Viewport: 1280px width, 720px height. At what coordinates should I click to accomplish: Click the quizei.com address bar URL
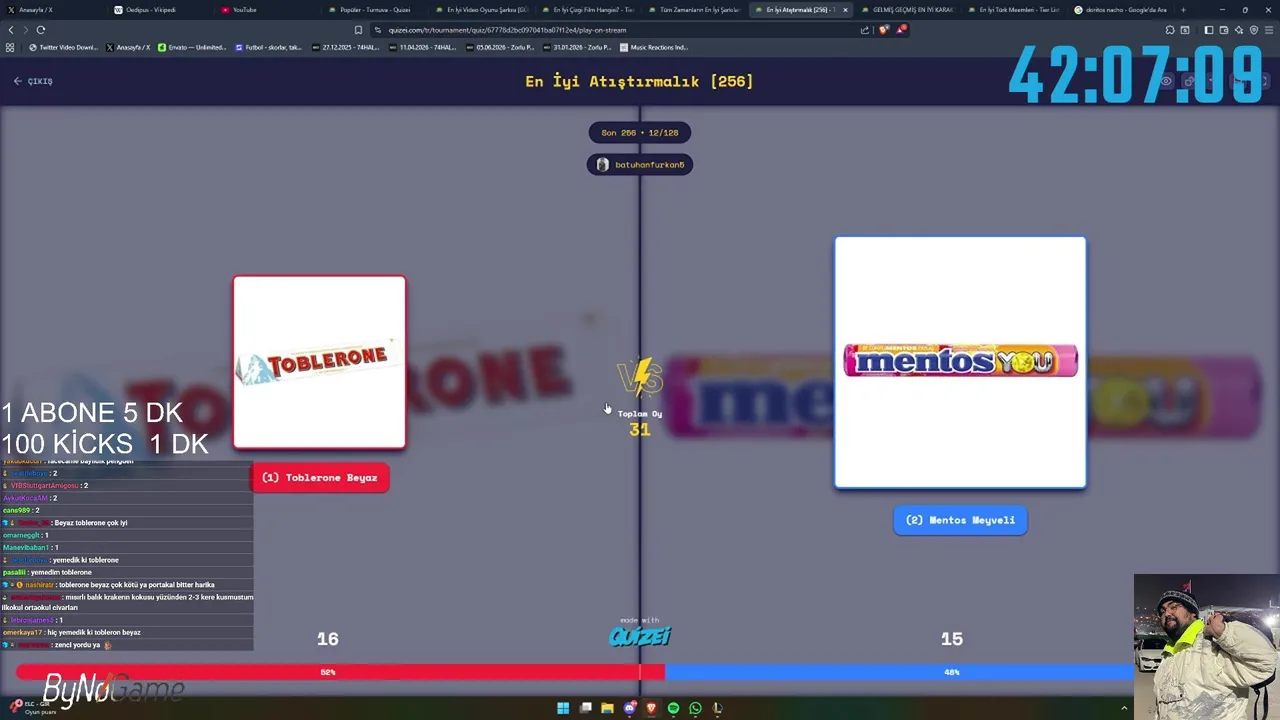(507, 30)
